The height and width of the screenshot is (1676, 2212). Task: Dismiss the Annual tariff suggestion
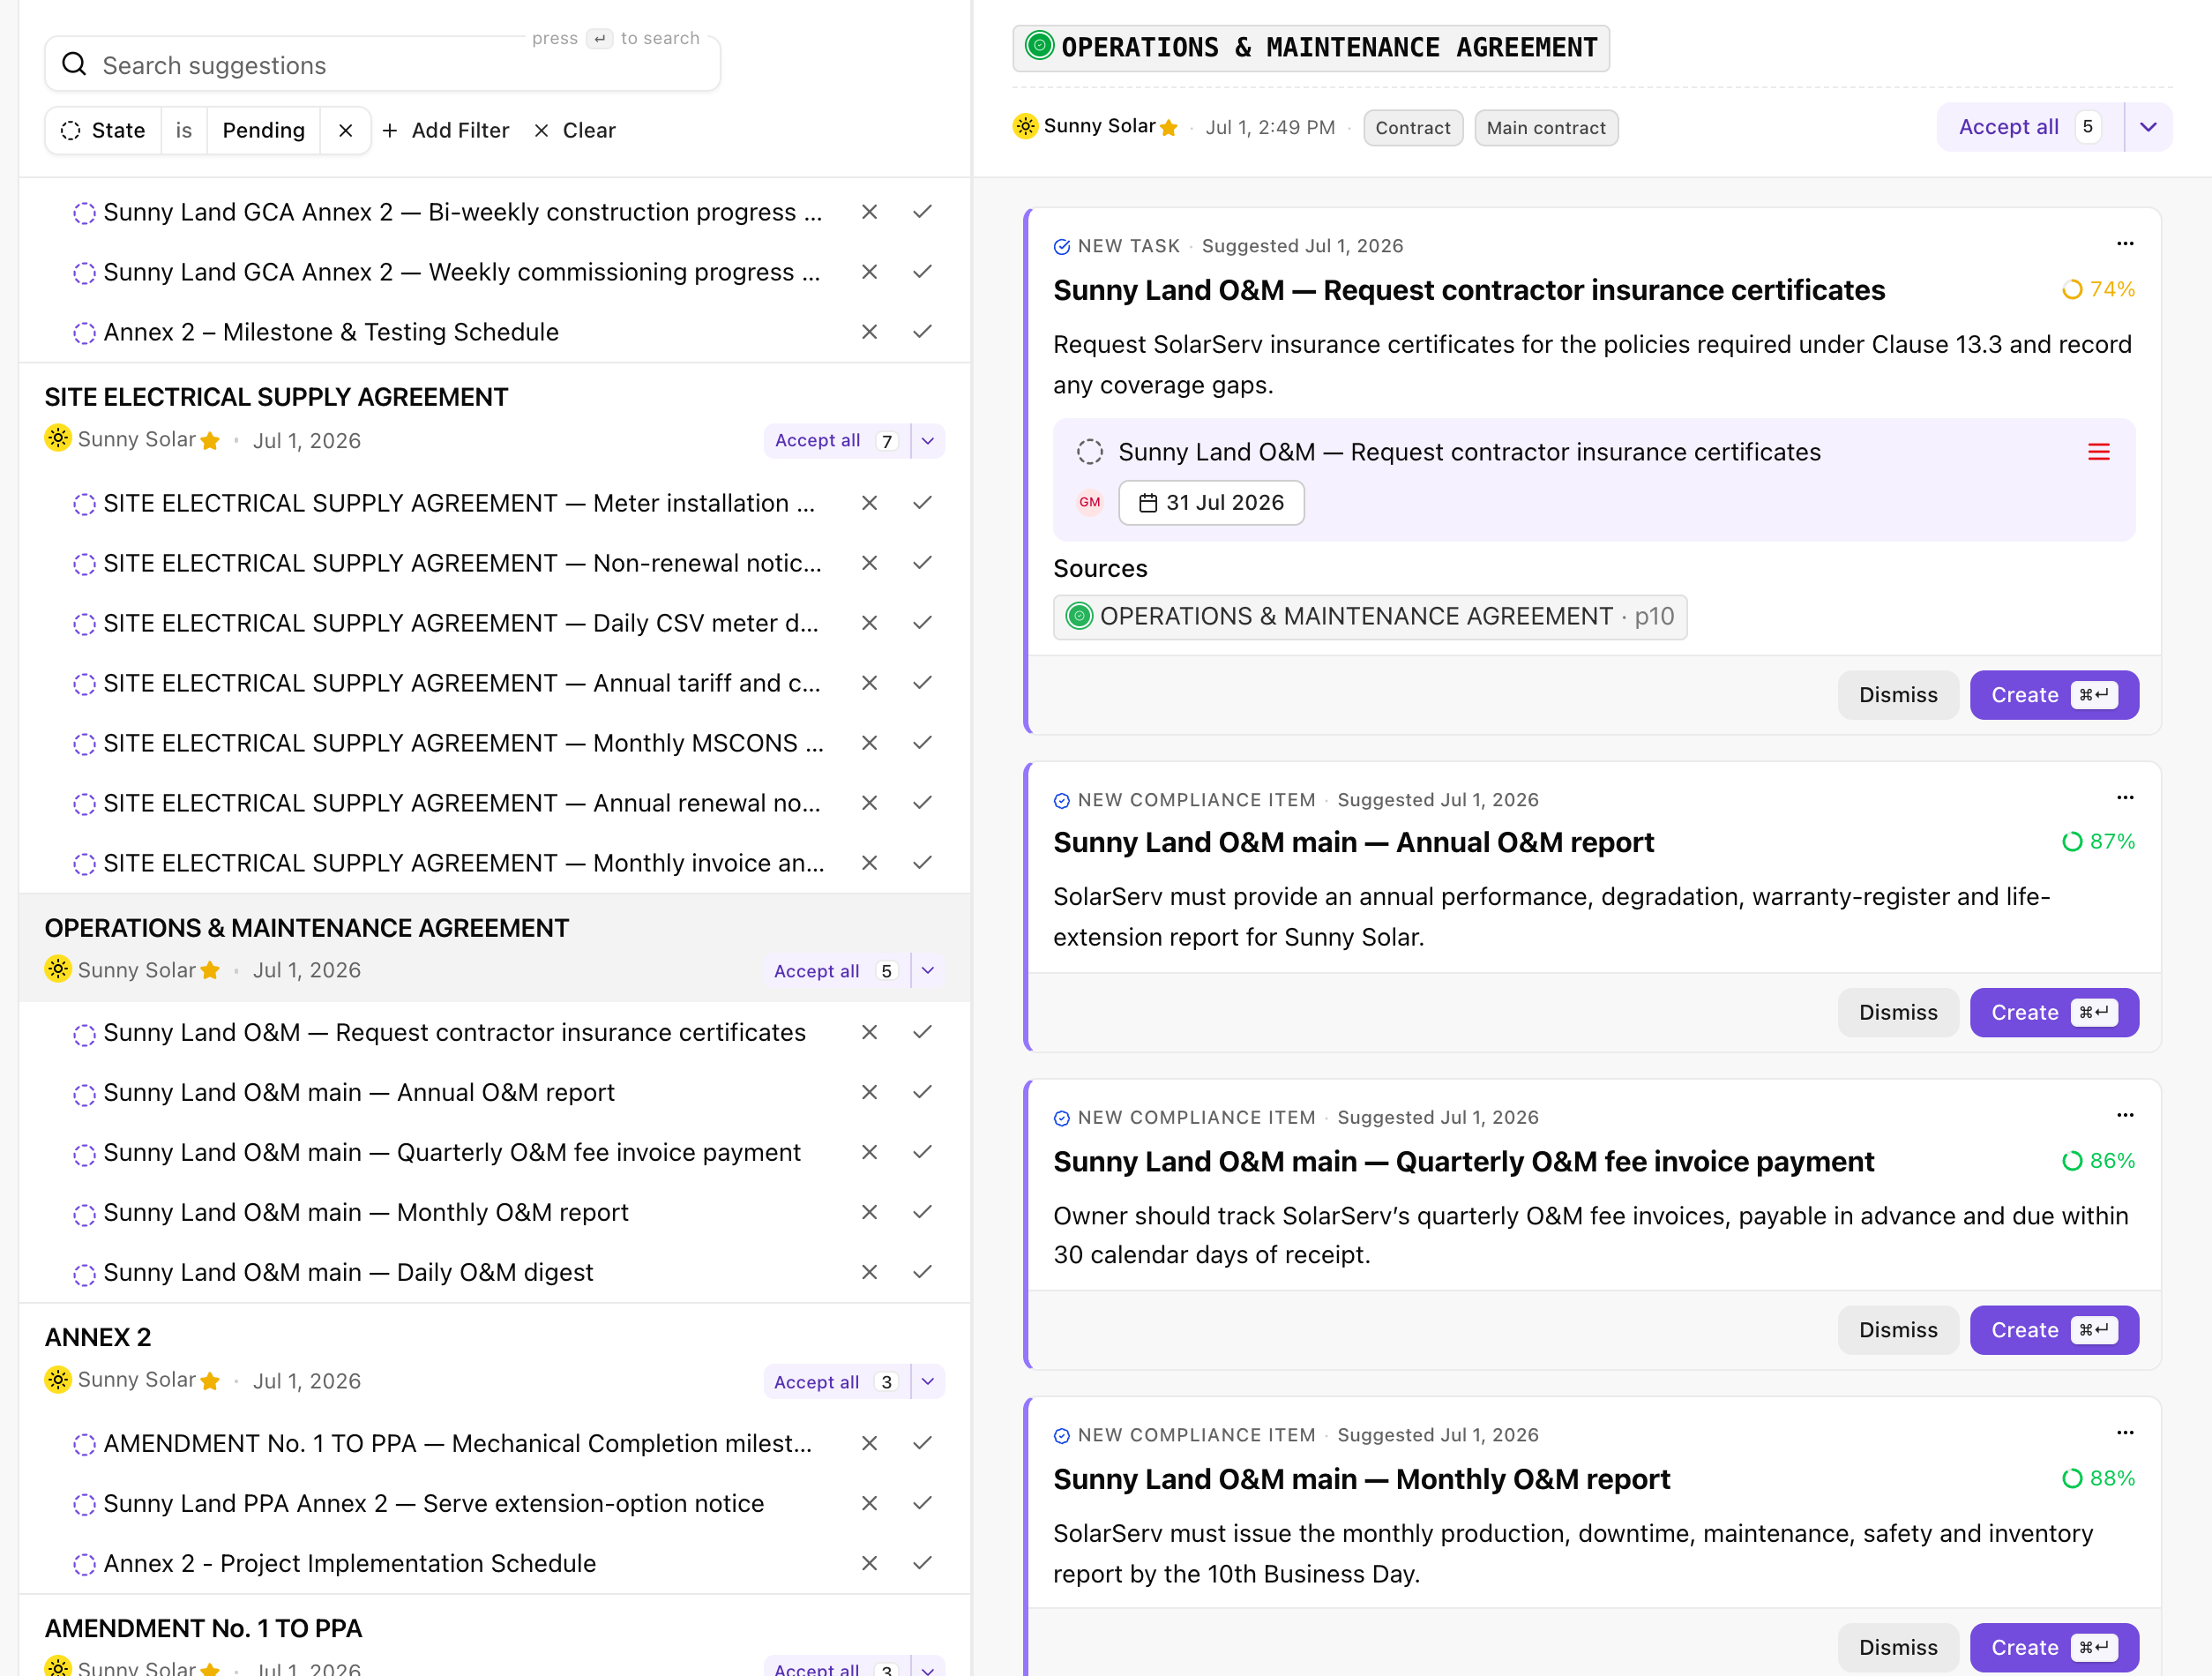point(869,683)
